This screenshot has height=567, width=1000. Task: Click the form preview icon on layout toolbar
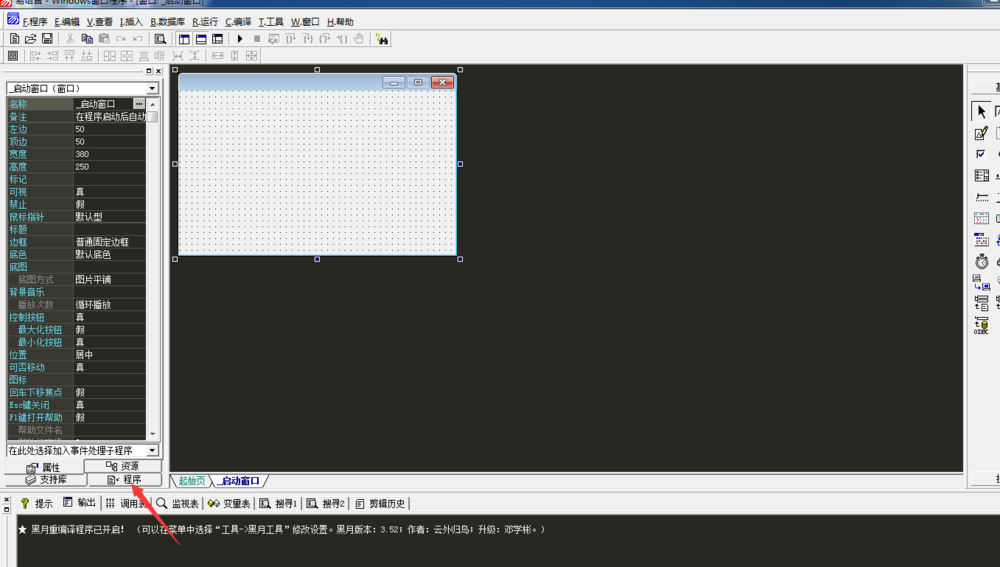point(12,56)
